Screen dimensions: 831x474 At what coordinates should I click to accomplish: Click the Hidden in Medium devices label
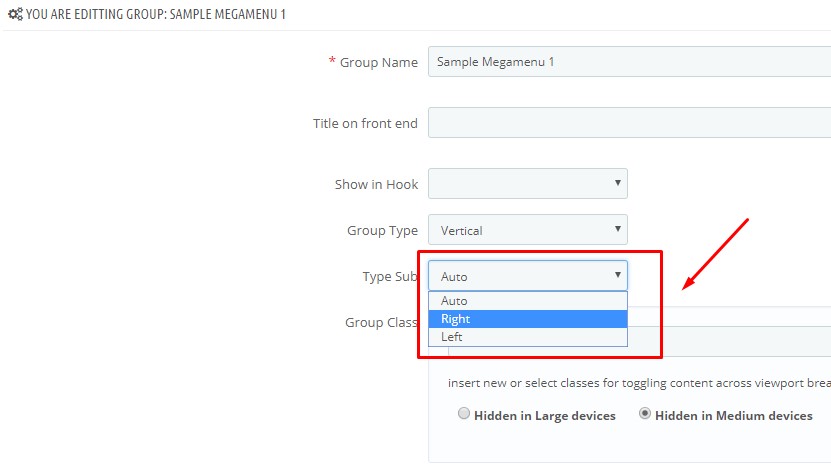coord(733,416)
